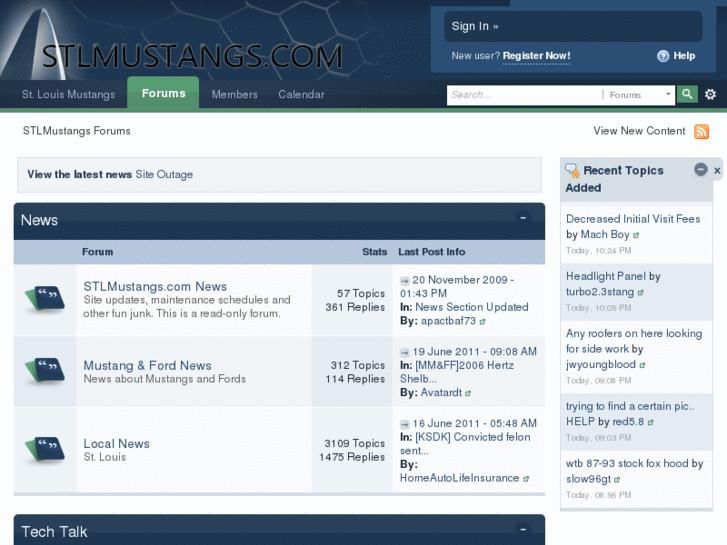Collapse Recent Topics Added block
The height and width of the screenshot is (545, 727).
pyautogui.click(x=701, y=170)
